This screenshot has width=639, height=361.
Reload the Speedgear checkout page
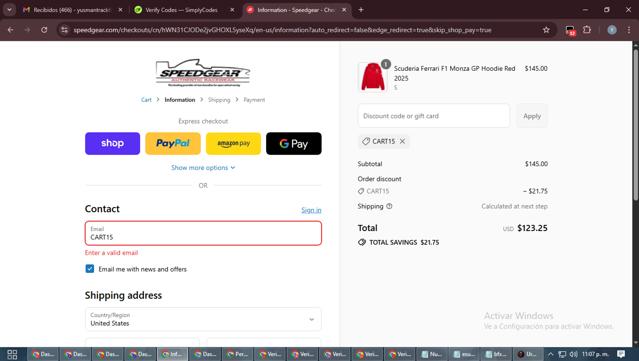44,30
